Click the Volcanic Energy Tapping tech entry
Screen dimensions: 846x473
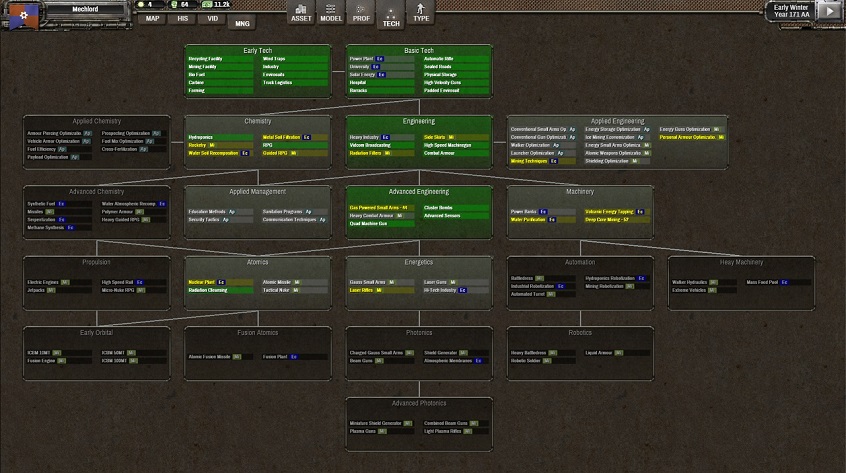[617, 212]
